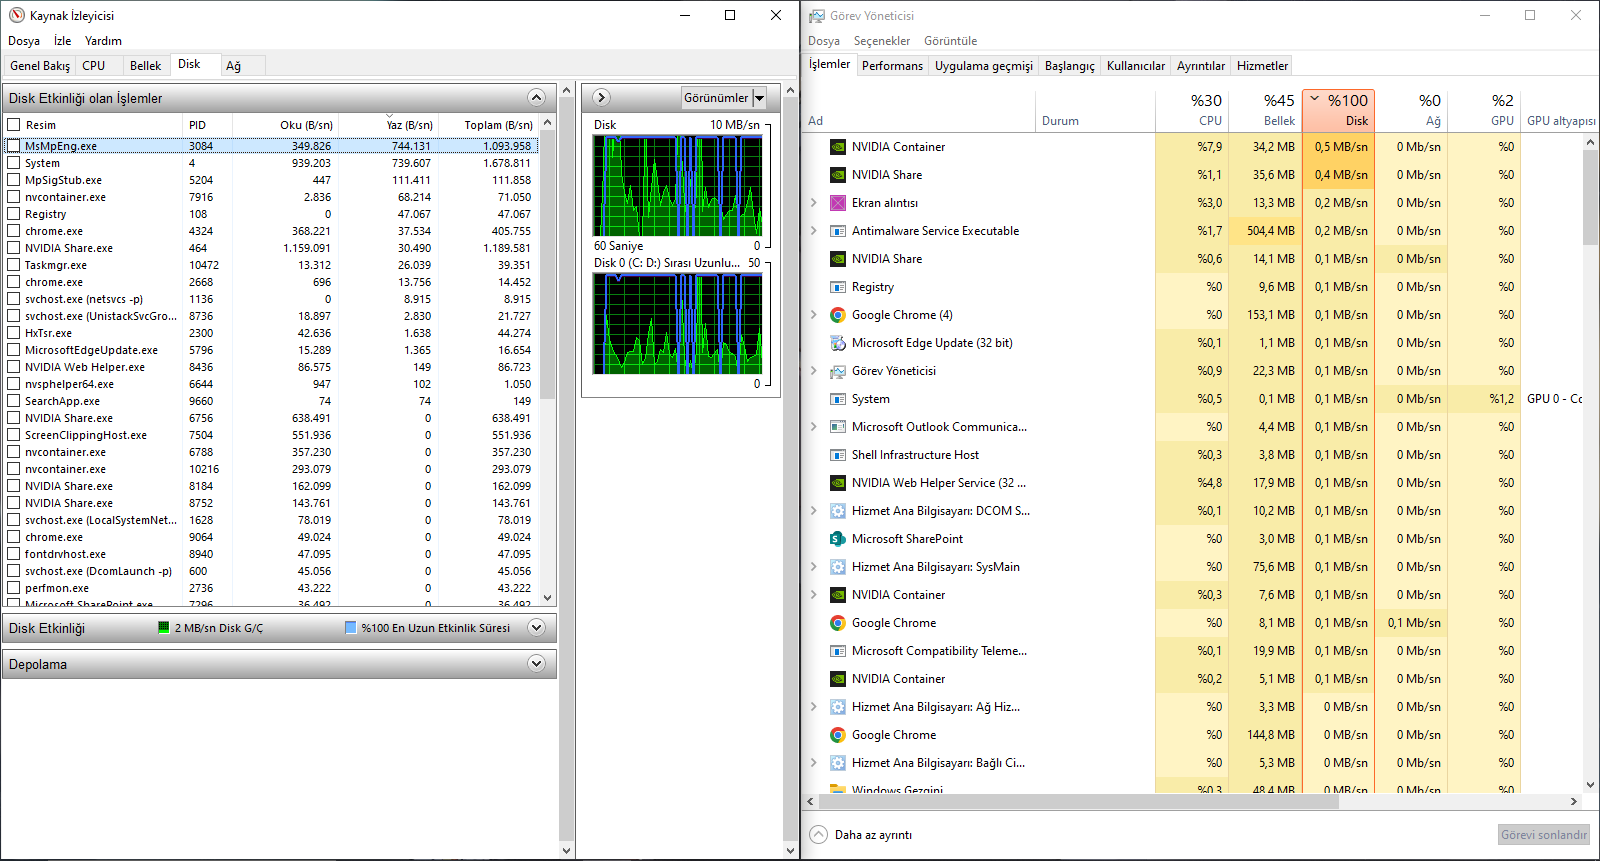Collapse the graphs pane arrow button
This screenshot has height=861, width=1600.
601,97
